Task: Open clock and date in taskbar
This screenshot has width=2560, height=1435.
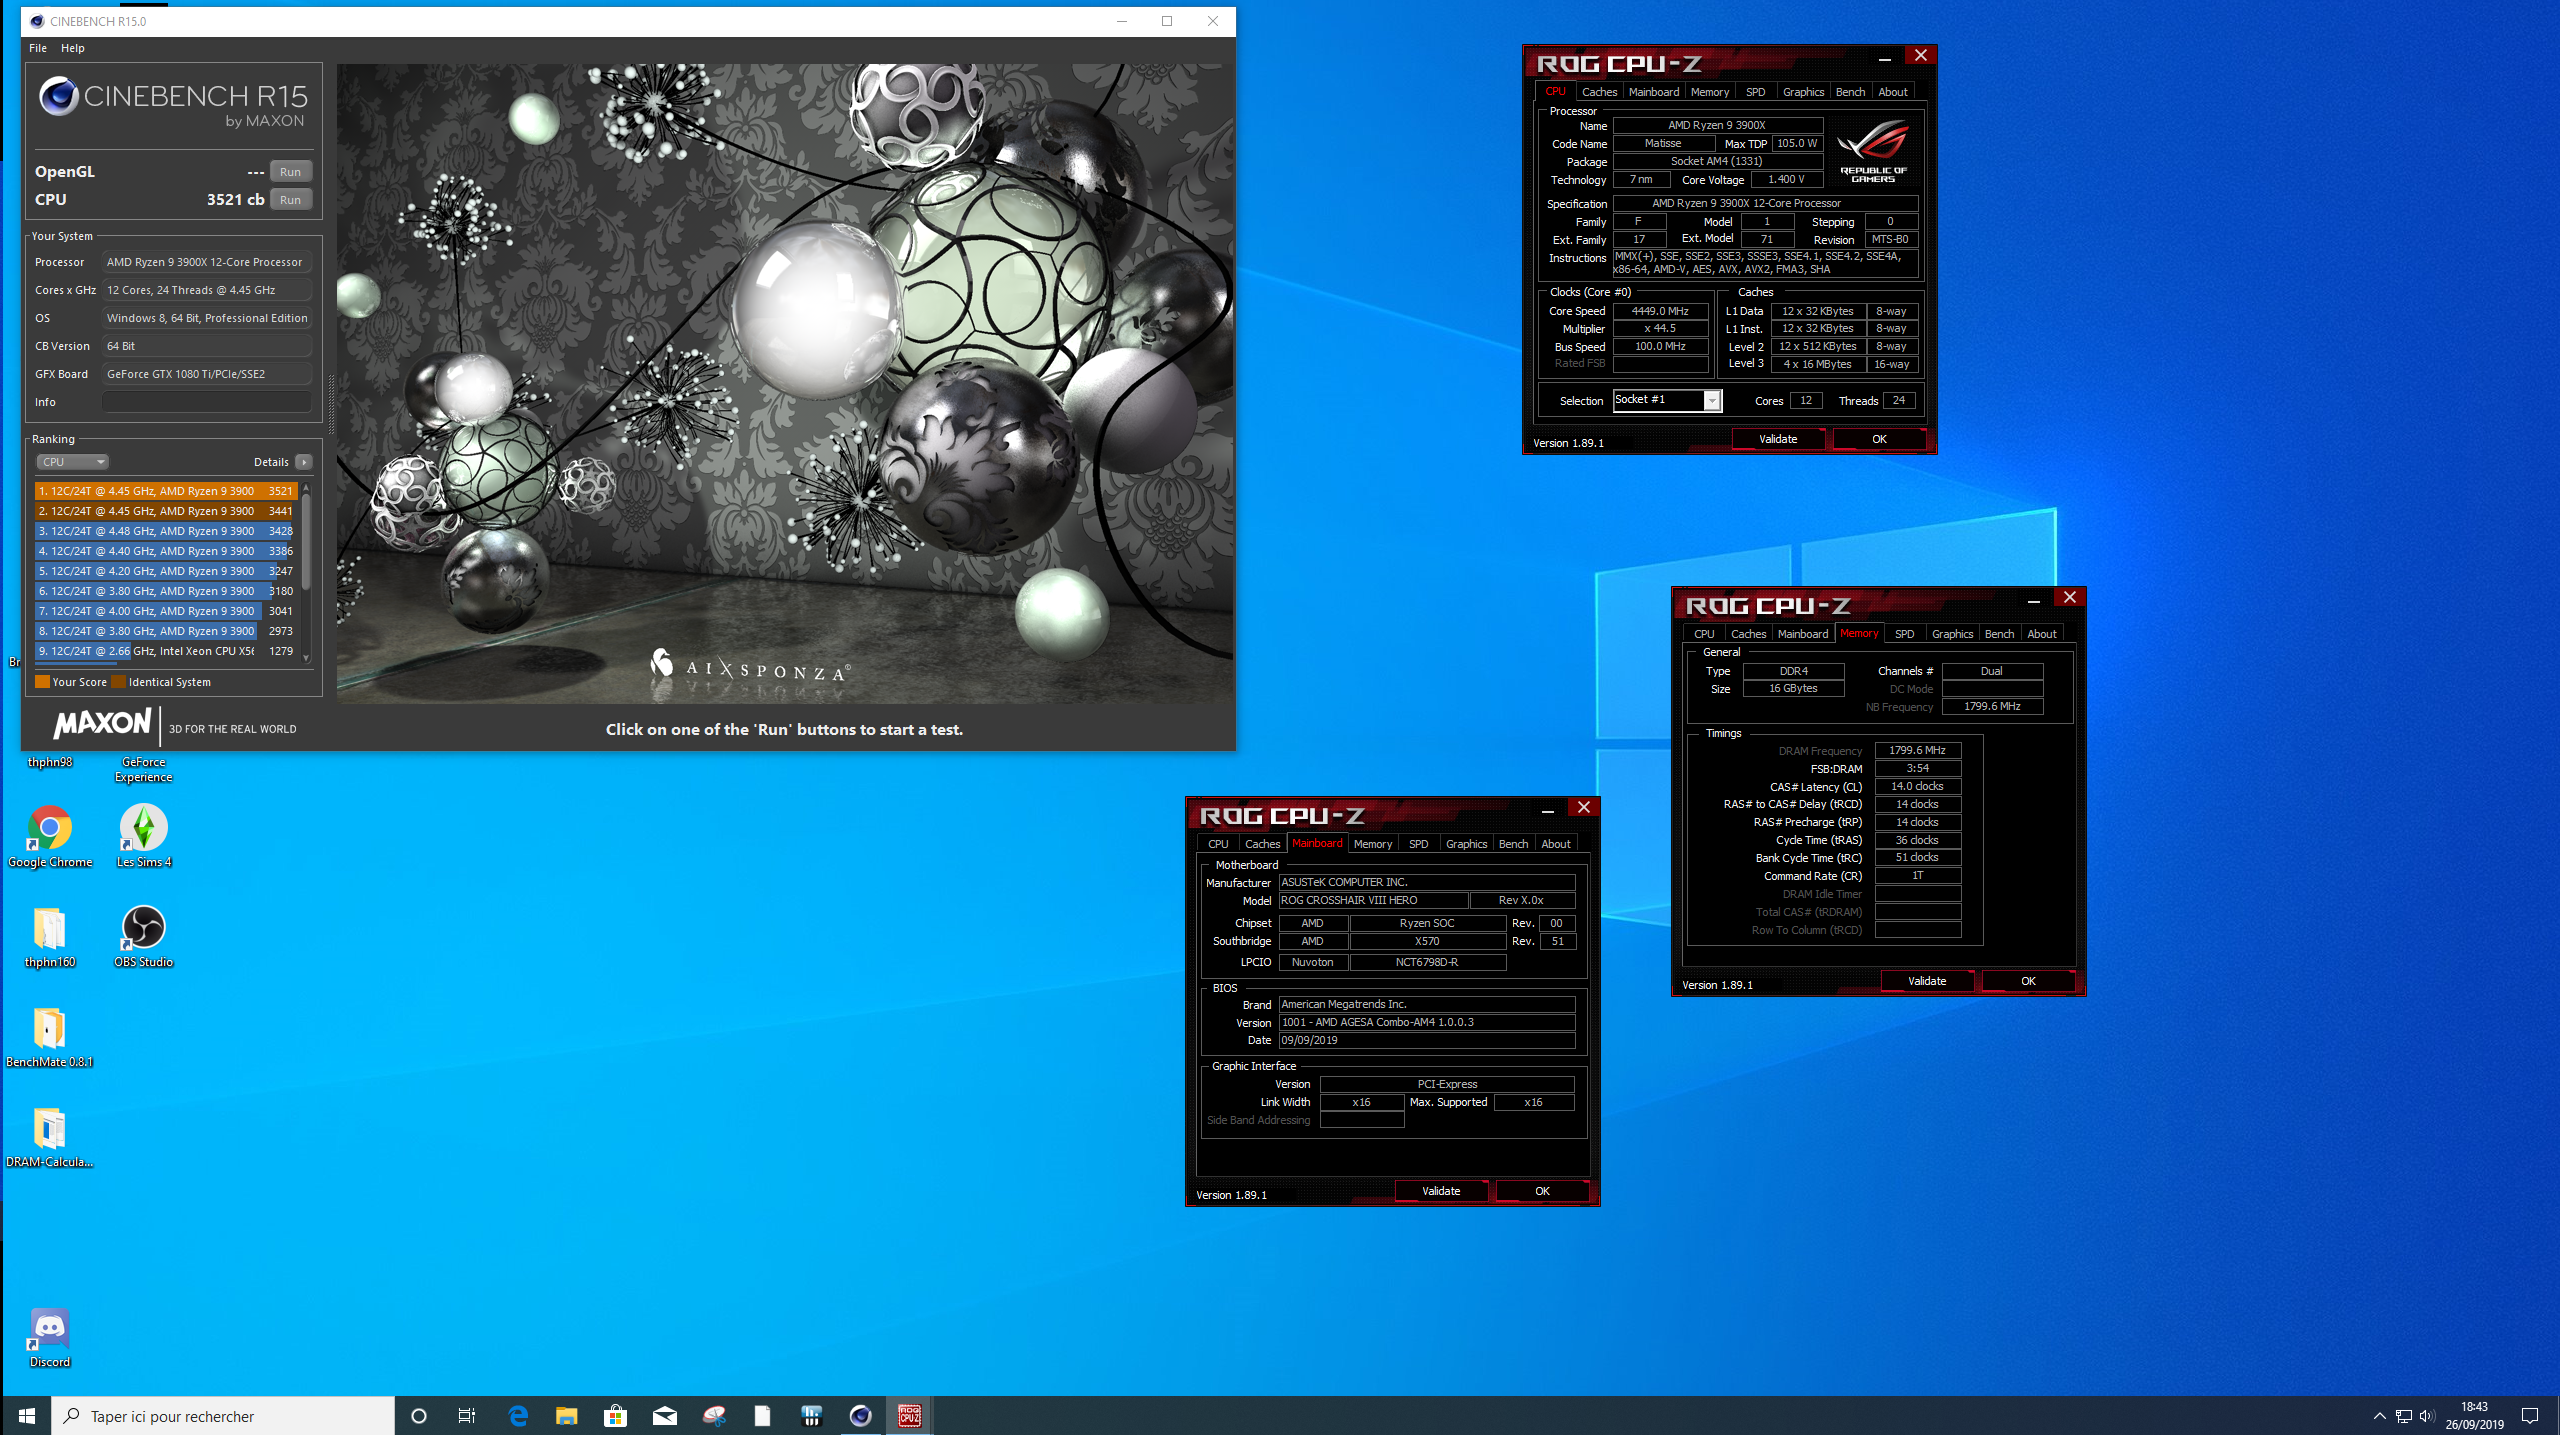Action: 2474,1416
